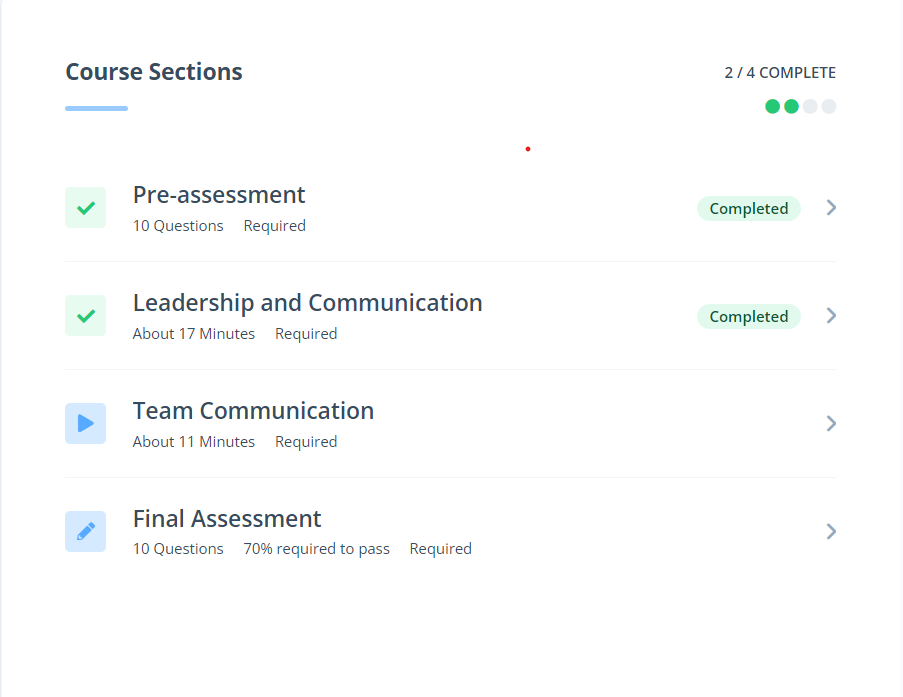Open the Final Assessment section title
Screen dimensions: 903x697
point(227,519)
